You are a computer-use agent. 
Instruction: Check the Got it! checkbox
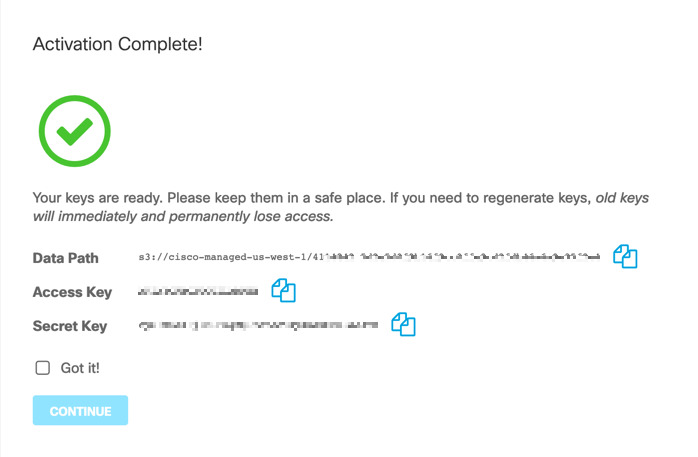click(43, 368)
